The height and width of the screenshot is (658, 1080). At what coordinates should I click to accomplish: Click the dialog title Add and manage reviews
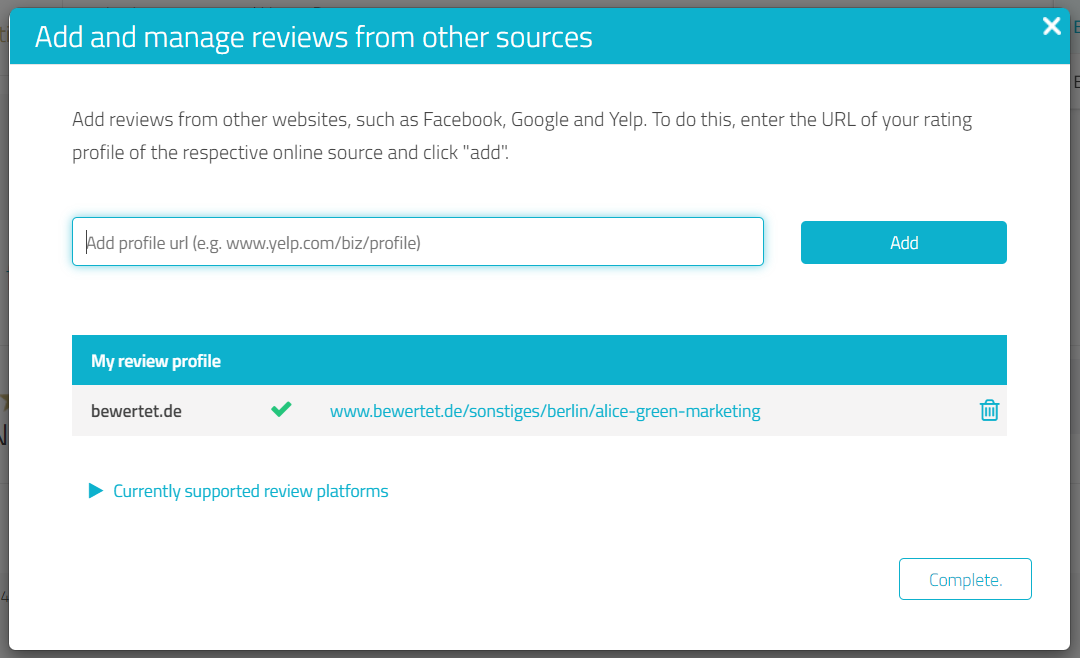pos(313,37)
